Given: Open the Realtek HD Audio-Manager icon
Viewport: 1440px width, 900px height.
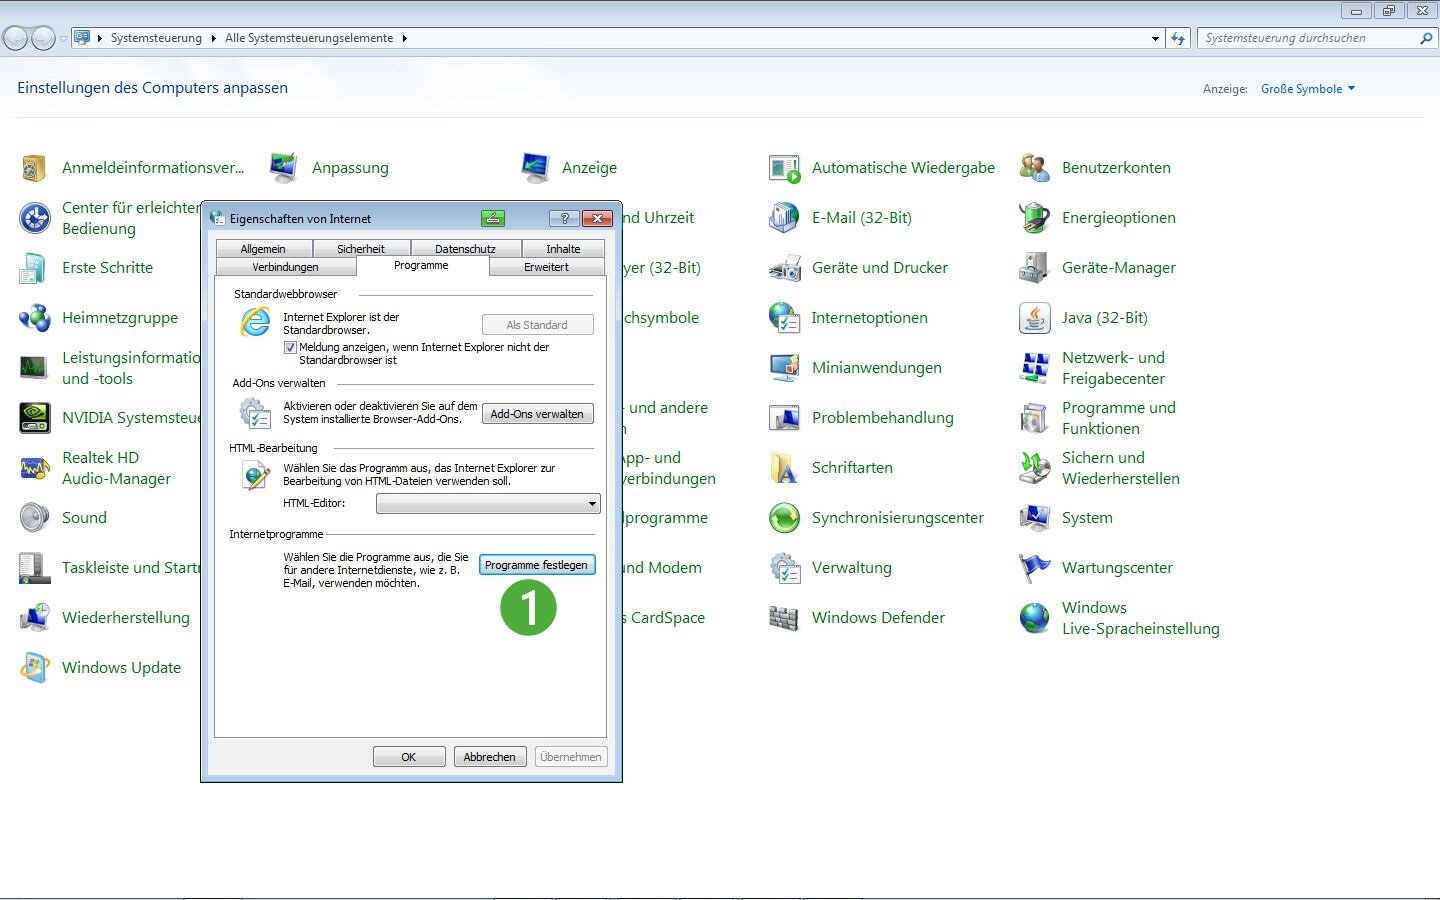Looking at the screenshot, I should [34, 468].
